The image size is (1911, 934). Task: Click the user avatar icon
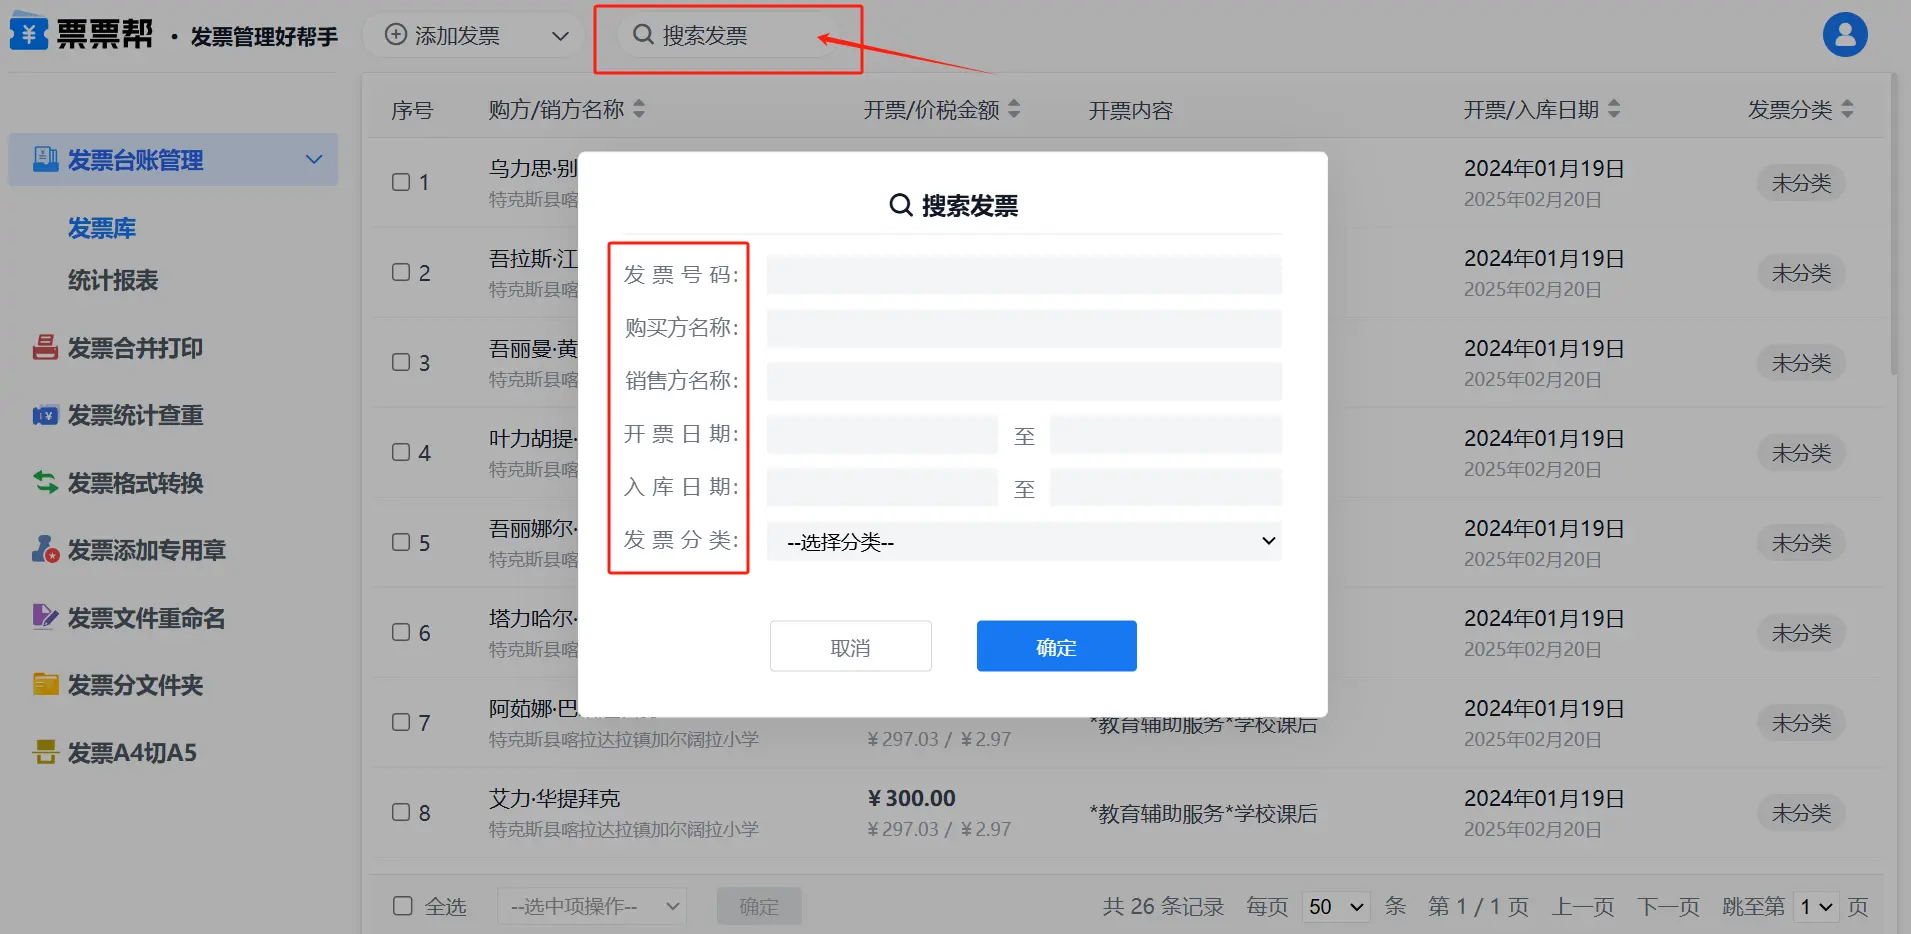coord(1844,35)
